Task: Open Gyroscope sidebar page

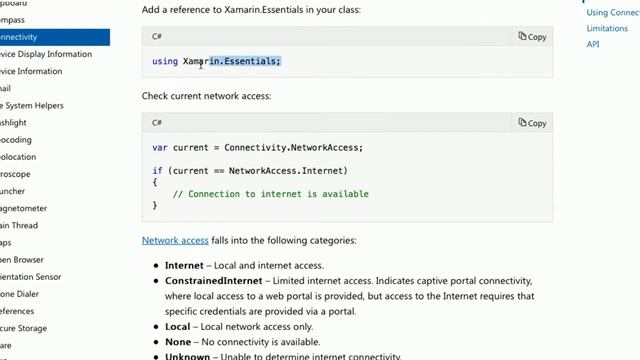Action: (x=15, y=174)
